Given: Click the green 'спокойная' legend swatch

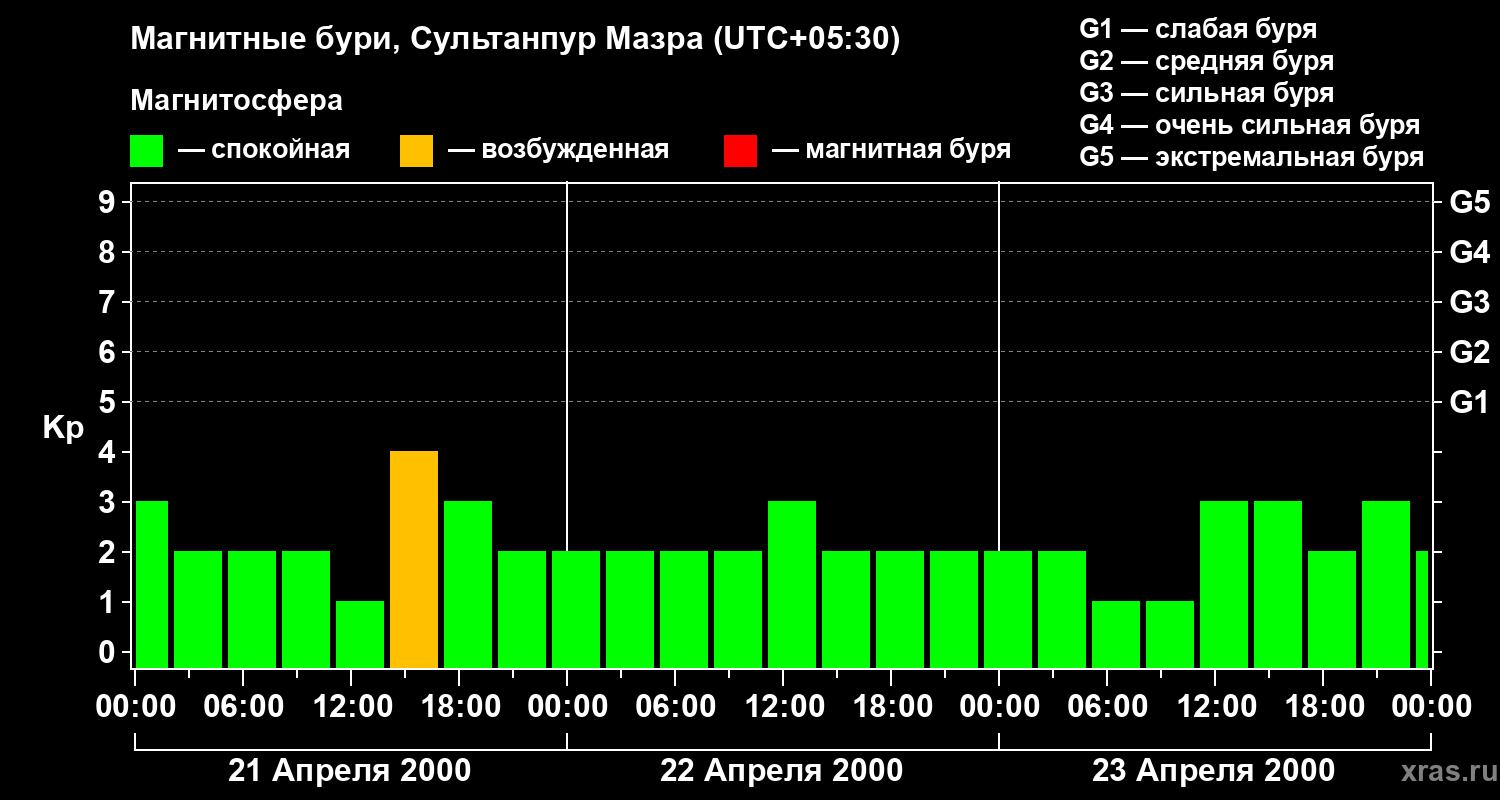Looking at the screenshot, I should click(x=147, y=151).
